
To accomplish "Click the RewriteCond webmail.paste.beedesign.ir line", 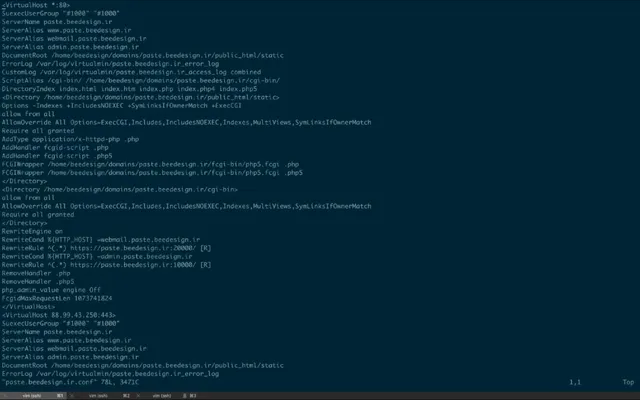I will 101,240.
